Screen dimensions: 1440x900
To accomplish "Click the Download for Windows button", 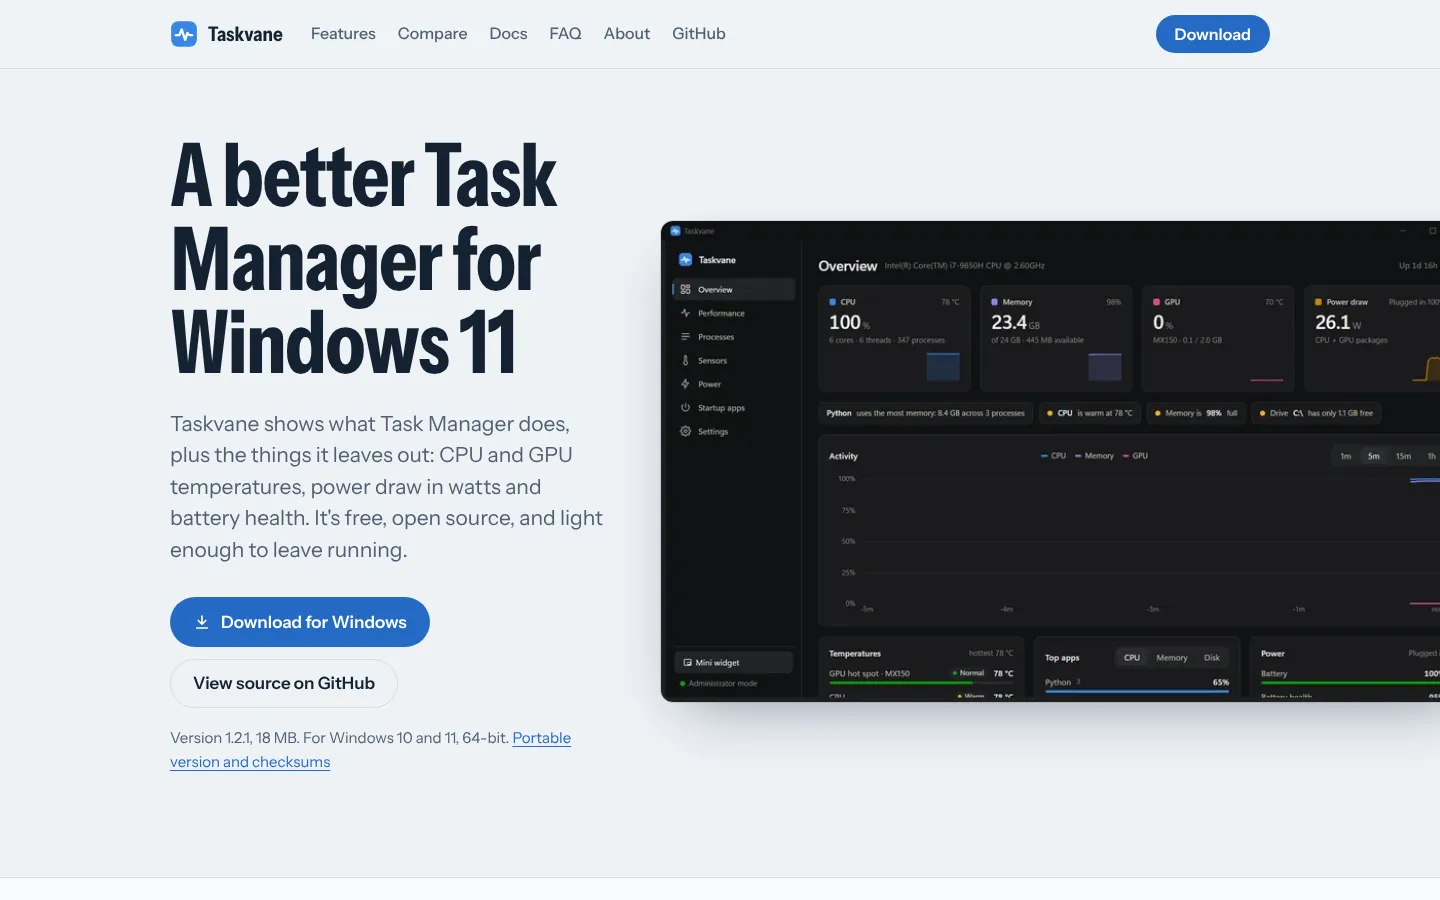I will pyautogui.click(x=300, y=622).
